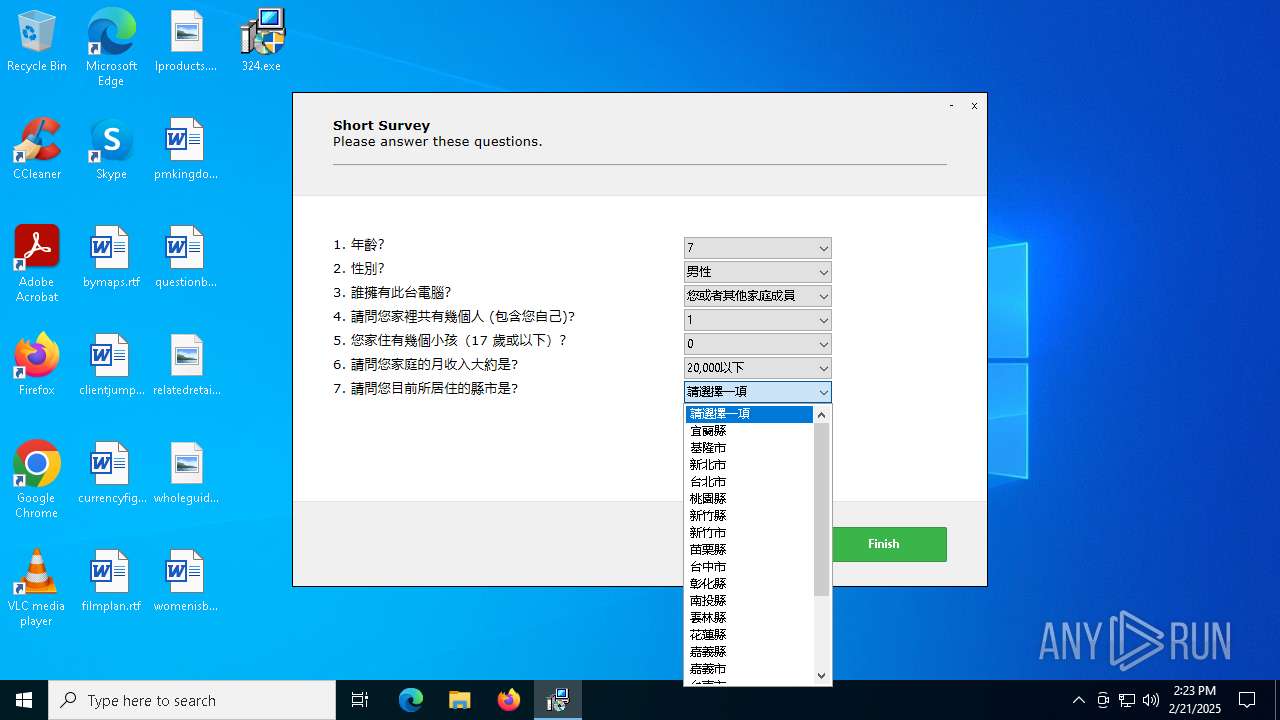Open network status tray icon
This screenshot has width=1280, height=720.
tap(1127, 700)
